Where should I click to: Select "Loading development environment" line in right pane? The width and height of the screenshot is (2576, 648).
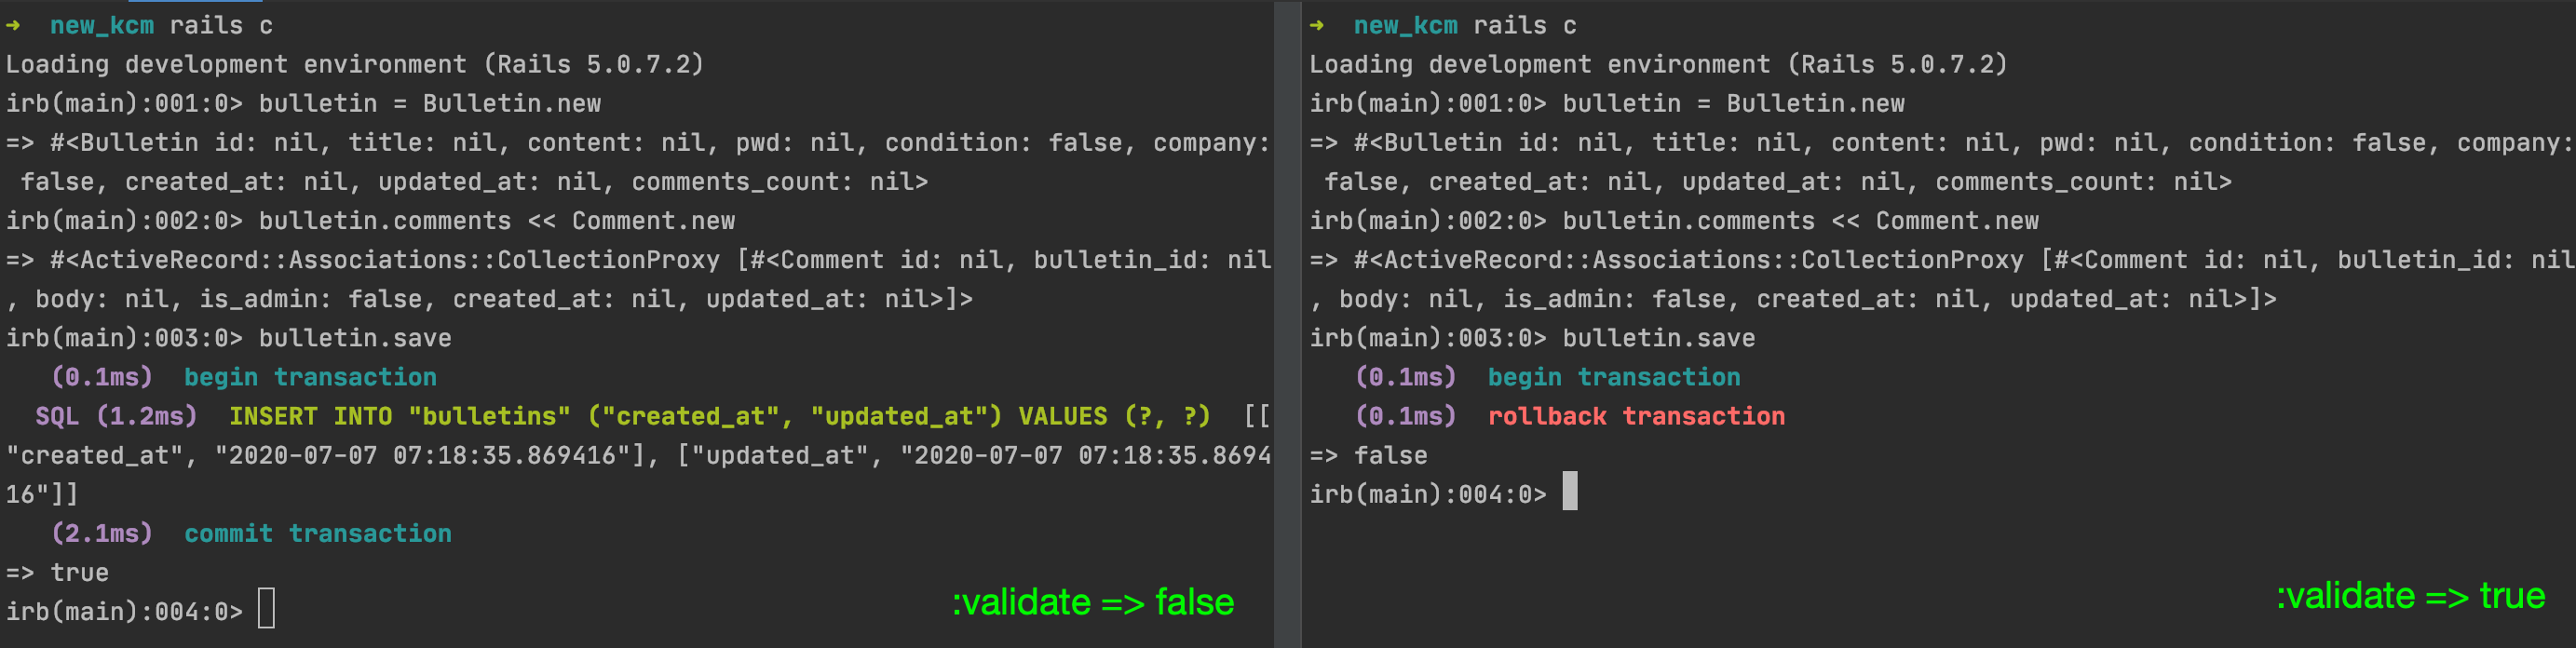tap(1659, 64)
